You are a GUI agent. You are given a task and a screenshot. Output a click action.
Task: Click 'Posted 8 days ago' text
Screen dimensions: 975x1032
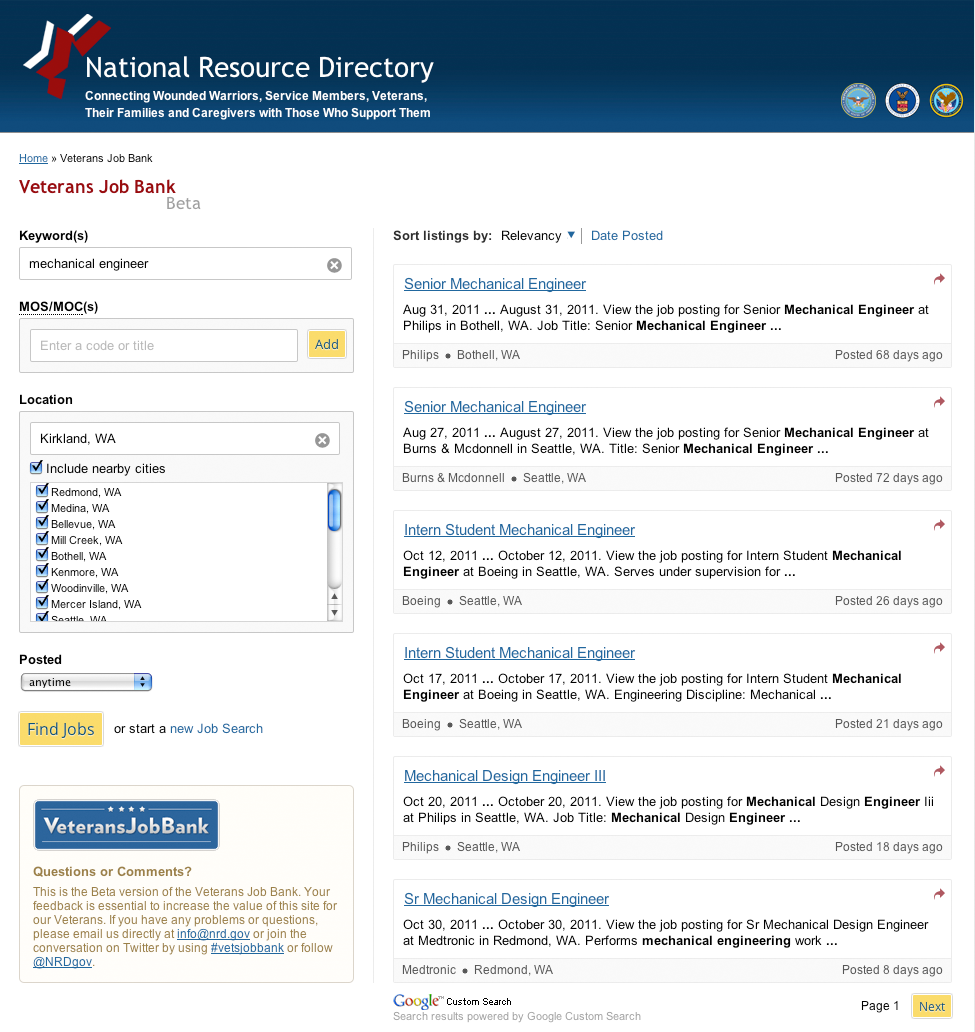892,969
